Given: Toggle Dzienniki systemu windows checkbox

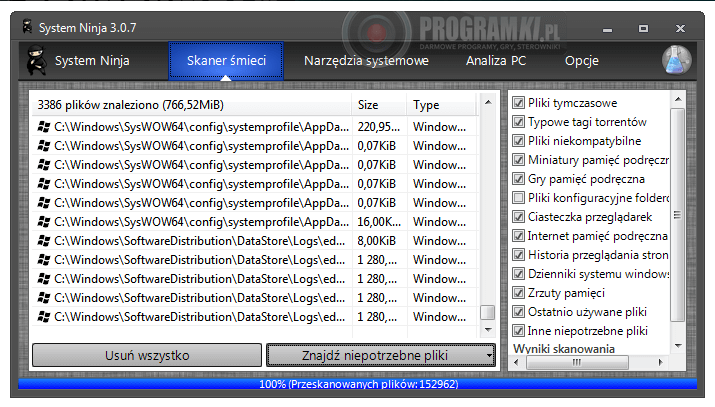Looking at the screenshot, I should click(x=518, y=273).
